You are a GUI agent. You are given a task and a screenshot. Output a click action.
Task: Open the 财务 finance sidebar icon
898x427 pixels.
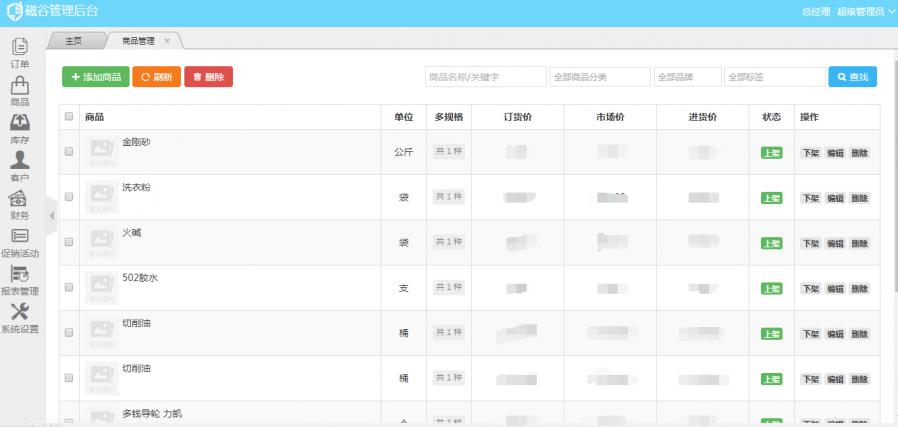19,198
